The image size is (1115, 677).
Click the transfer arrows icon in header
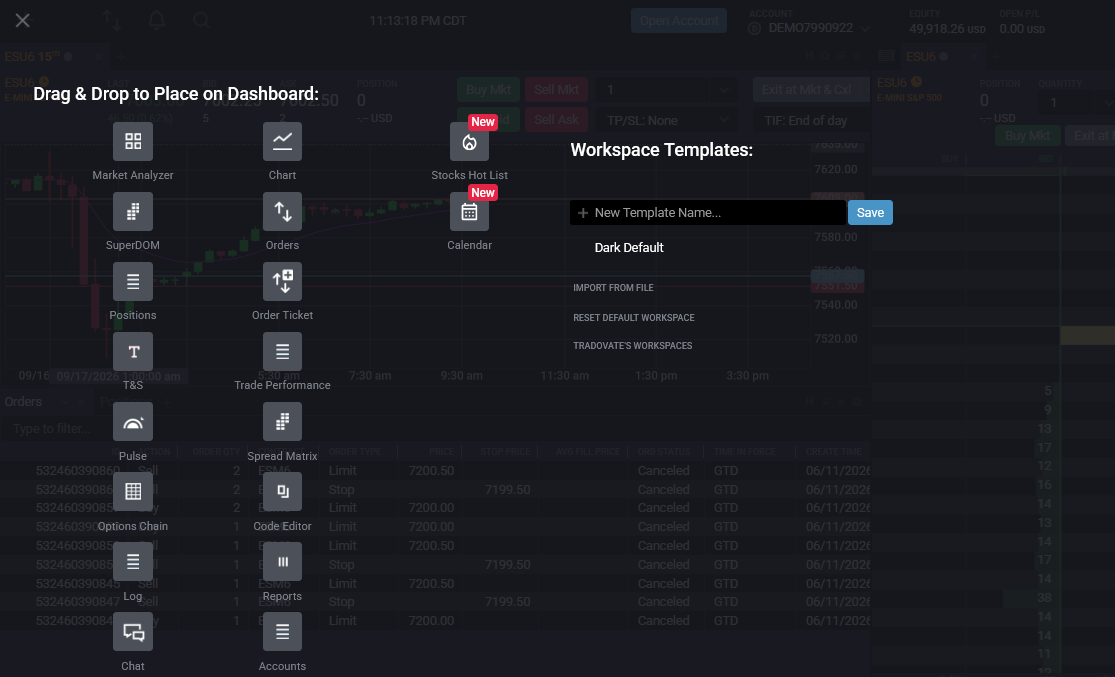pos(111,20)
